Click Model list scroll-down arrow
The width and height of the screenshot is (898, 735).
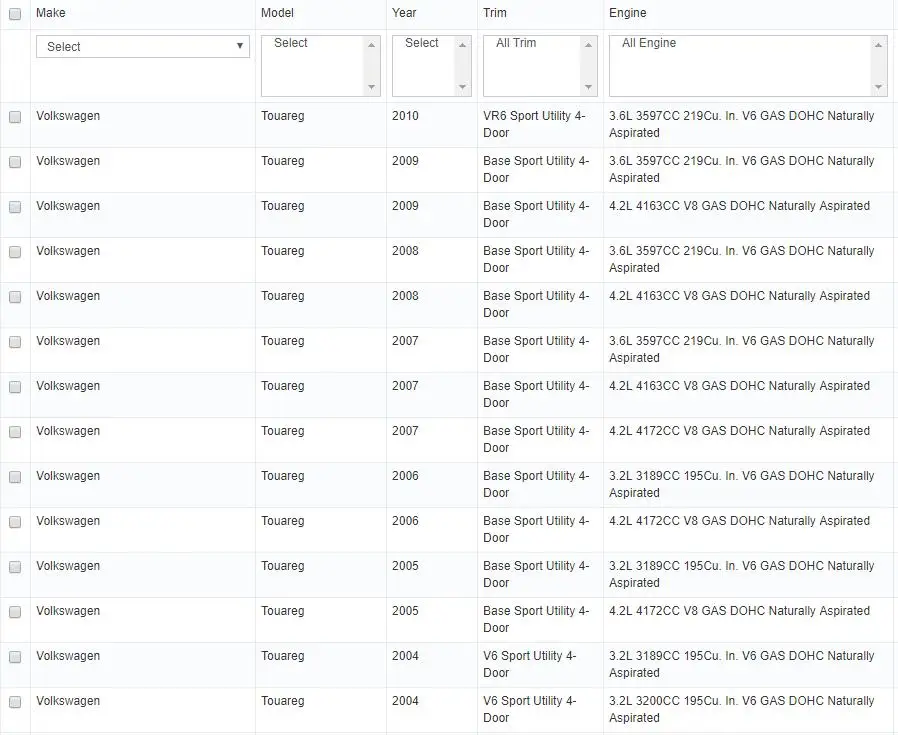coord(372,87)
